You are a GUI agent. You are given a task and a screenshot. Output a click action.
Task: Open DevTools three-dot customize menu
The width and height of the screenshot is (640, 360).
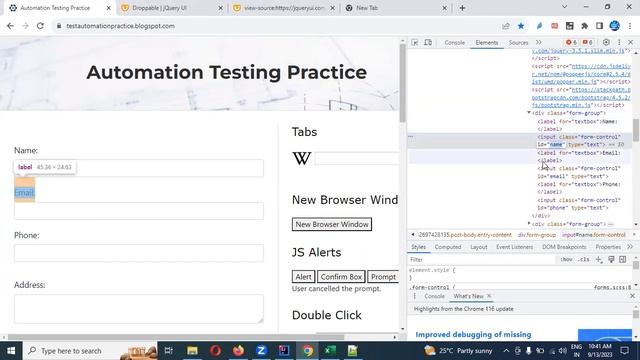pos(619,42)
